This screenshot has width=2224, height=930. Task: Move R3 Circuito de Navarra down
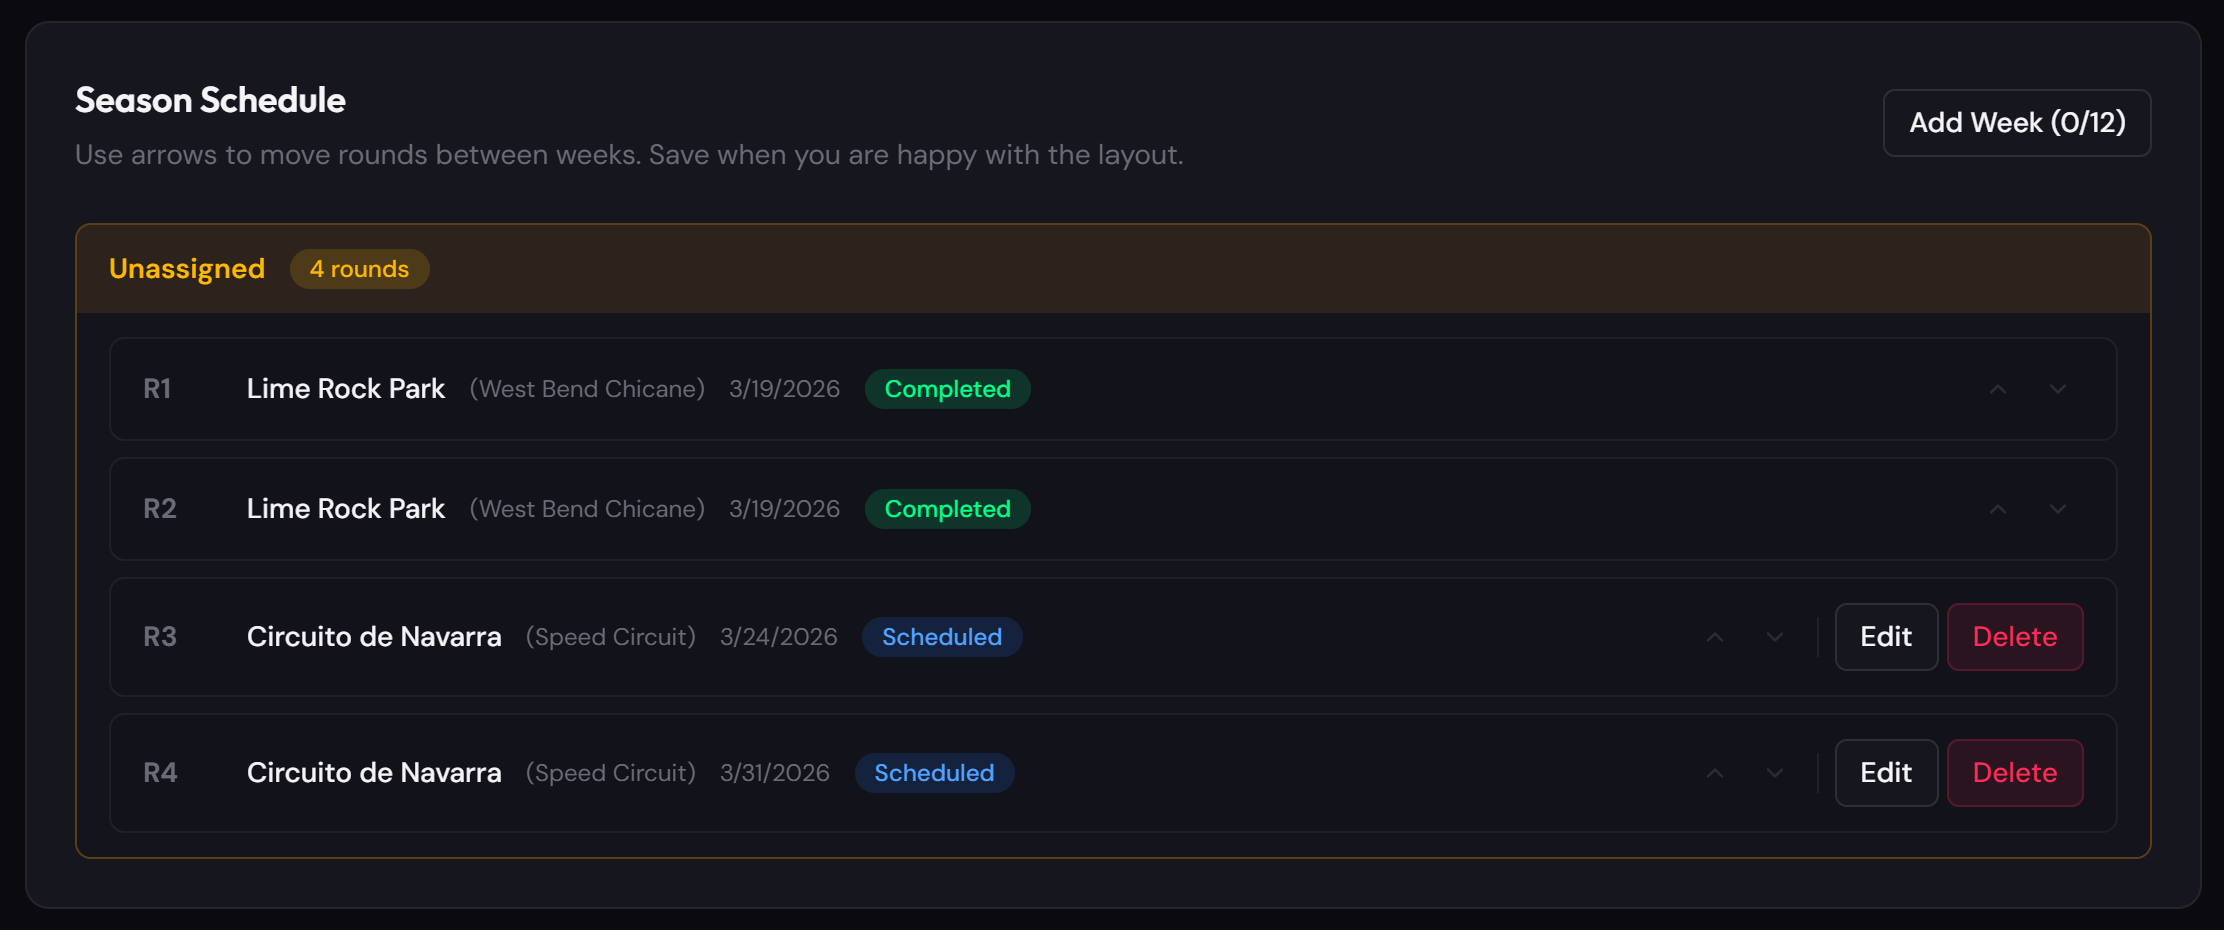(x=1774, y=637)
